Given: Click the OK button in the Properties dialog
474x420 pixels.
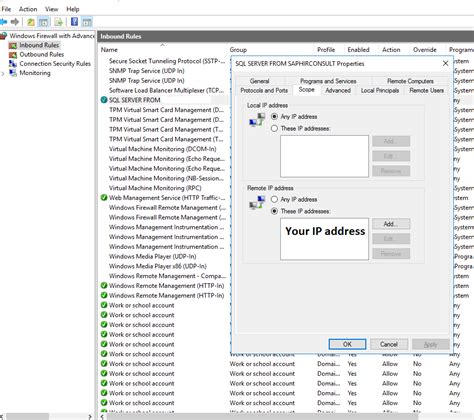Looking at the screenshot, I should [347, 344].
